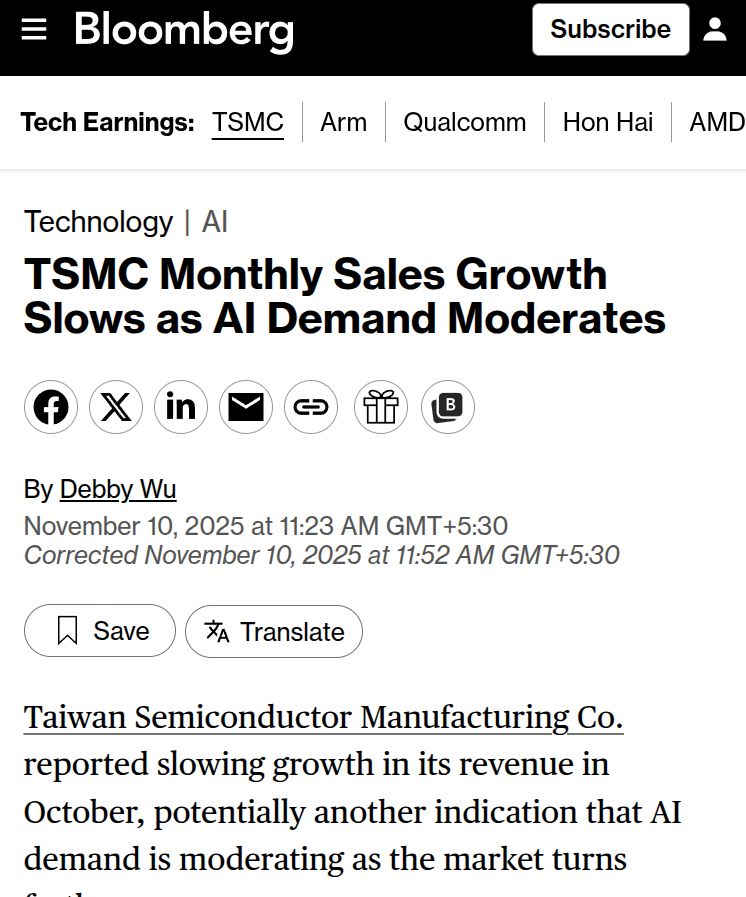Screen dimensions: 746x897
Task: Open the hamburger navigation menu
Action: point(35,29)
